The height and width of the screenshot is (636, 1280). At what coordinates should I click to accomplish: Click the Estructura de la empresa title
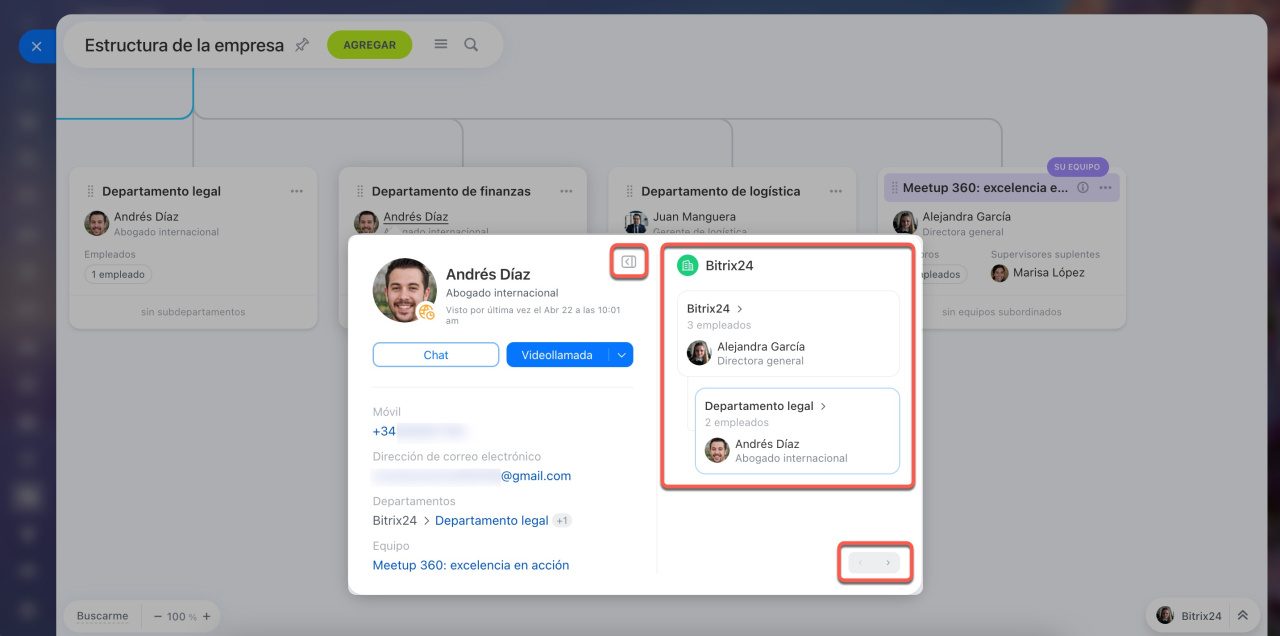pyautogui.click(x=184, y=45)
